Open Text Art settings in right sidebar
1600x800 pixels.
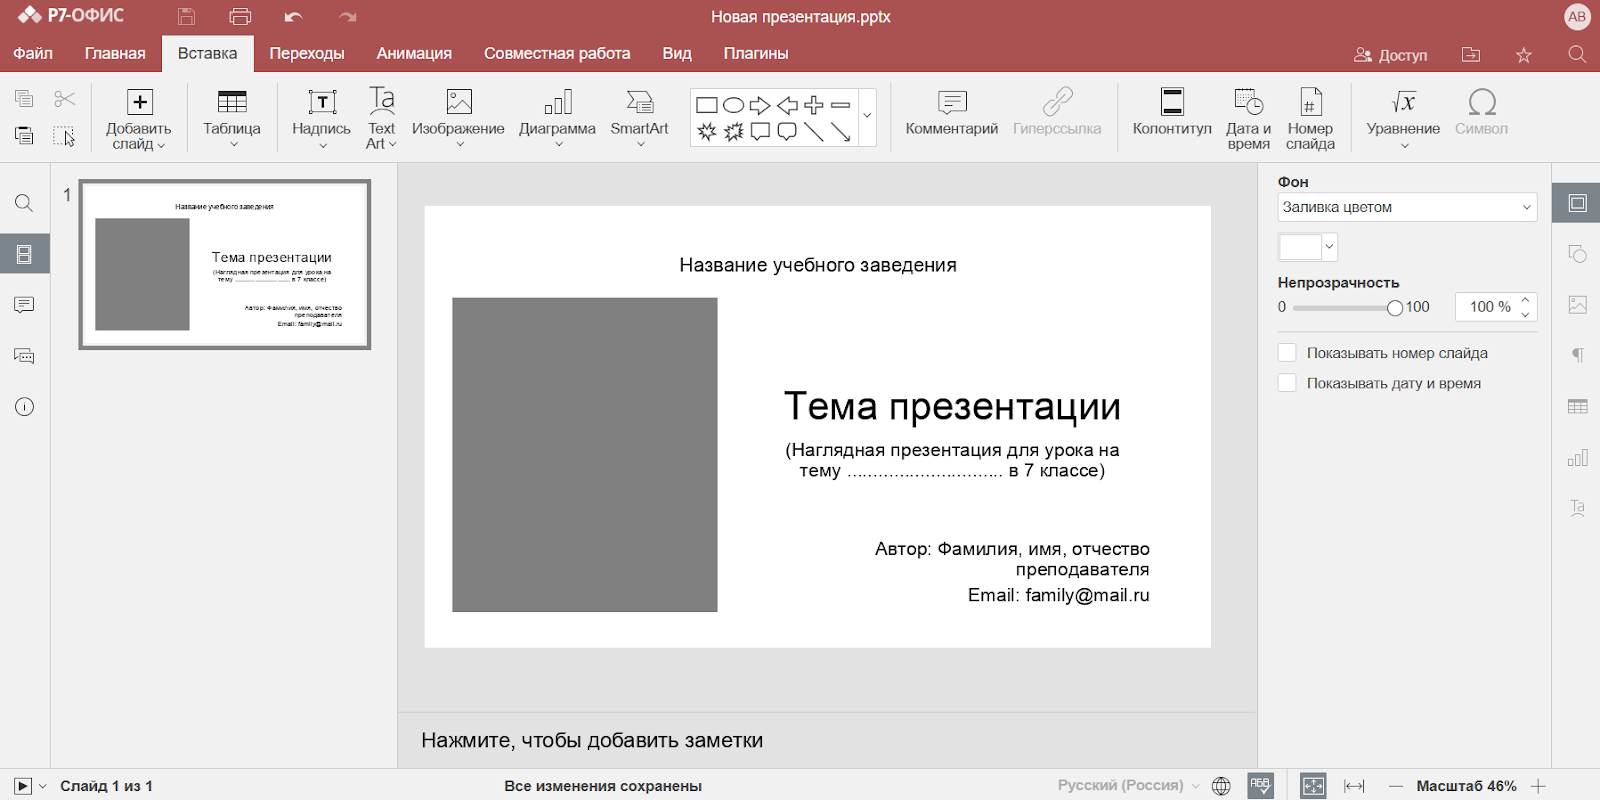click(x=1577, y=508)
